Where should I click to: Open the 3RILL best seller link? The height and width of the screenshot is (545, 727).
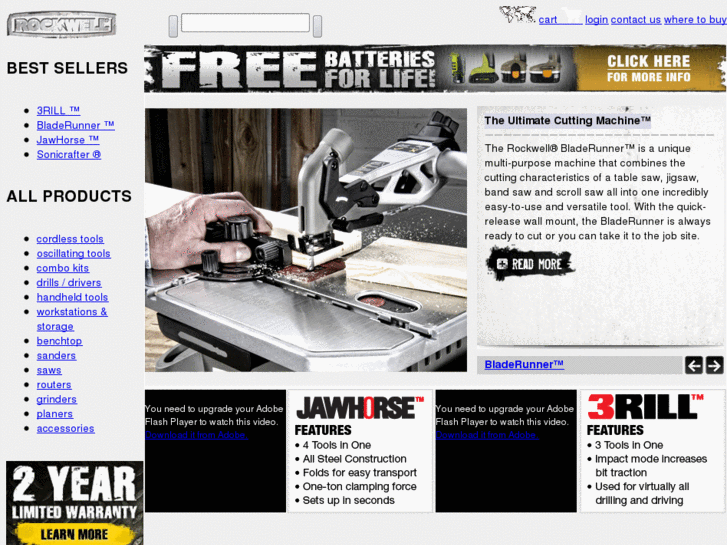coord(58,110)
